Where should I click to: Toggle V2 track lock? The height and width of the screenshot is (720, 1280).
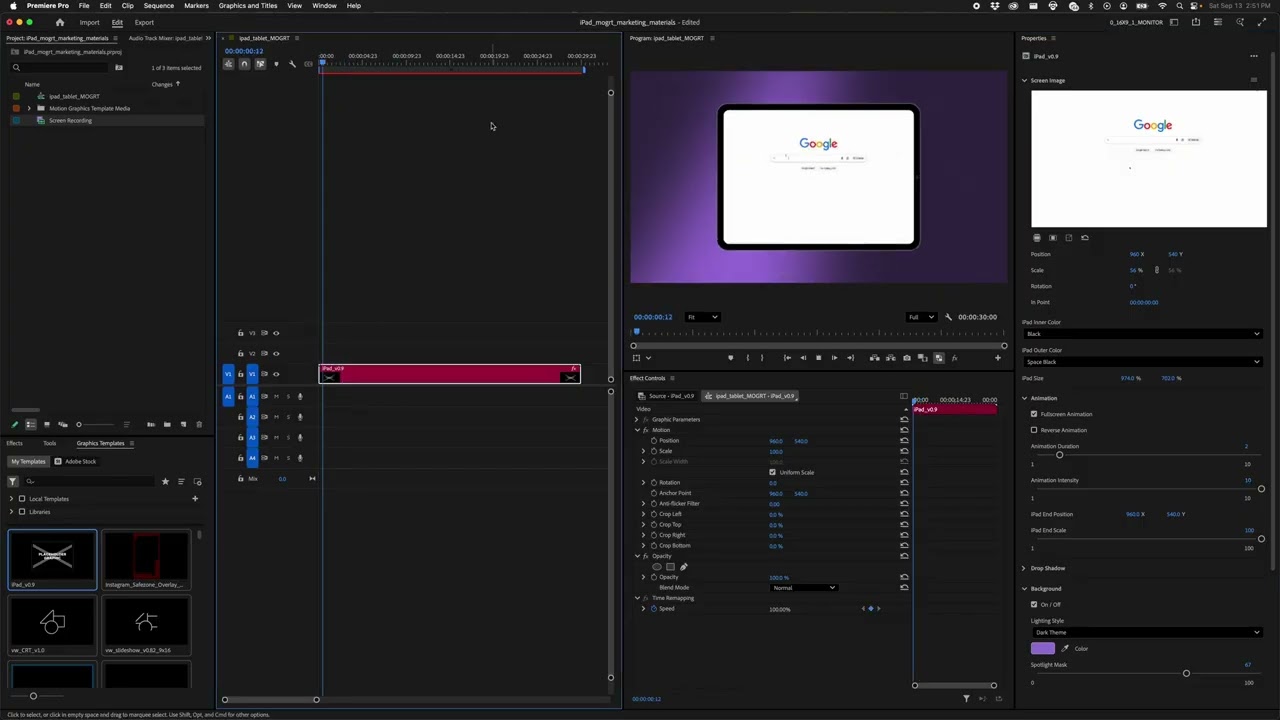coord(240,353)
